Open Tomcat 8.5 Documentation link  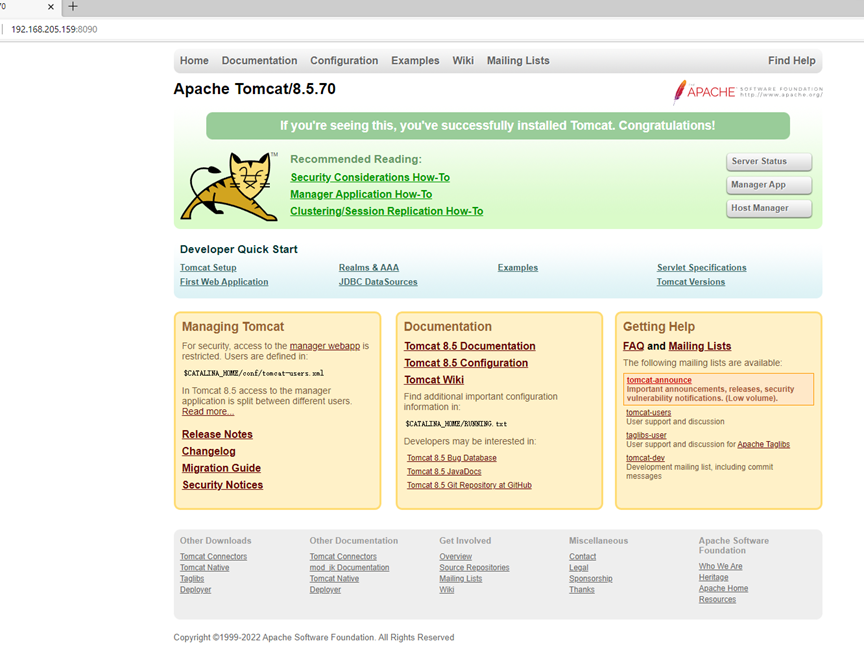pyautogui.click(x=469, y=346)
